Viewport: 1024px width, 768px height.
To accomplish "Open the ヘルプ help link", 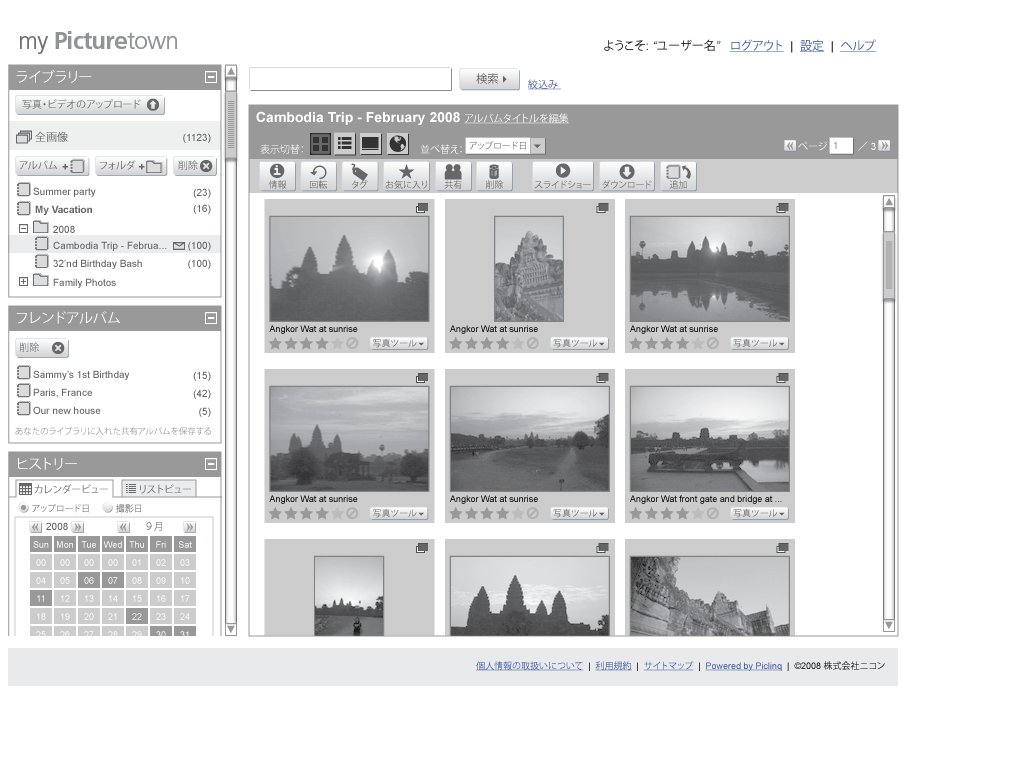I will click(857, 46).
